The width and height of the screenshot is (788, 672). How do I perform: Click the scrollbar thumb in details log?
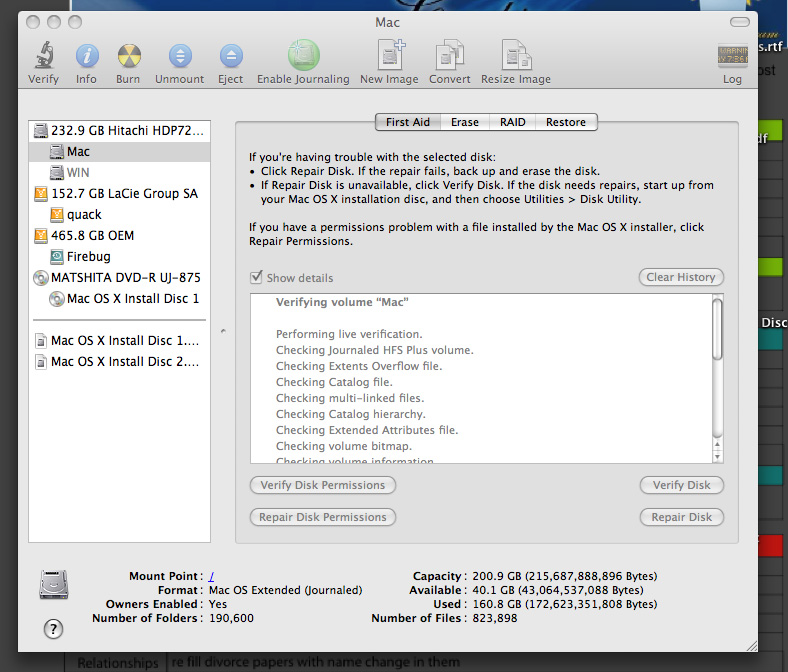718,329
